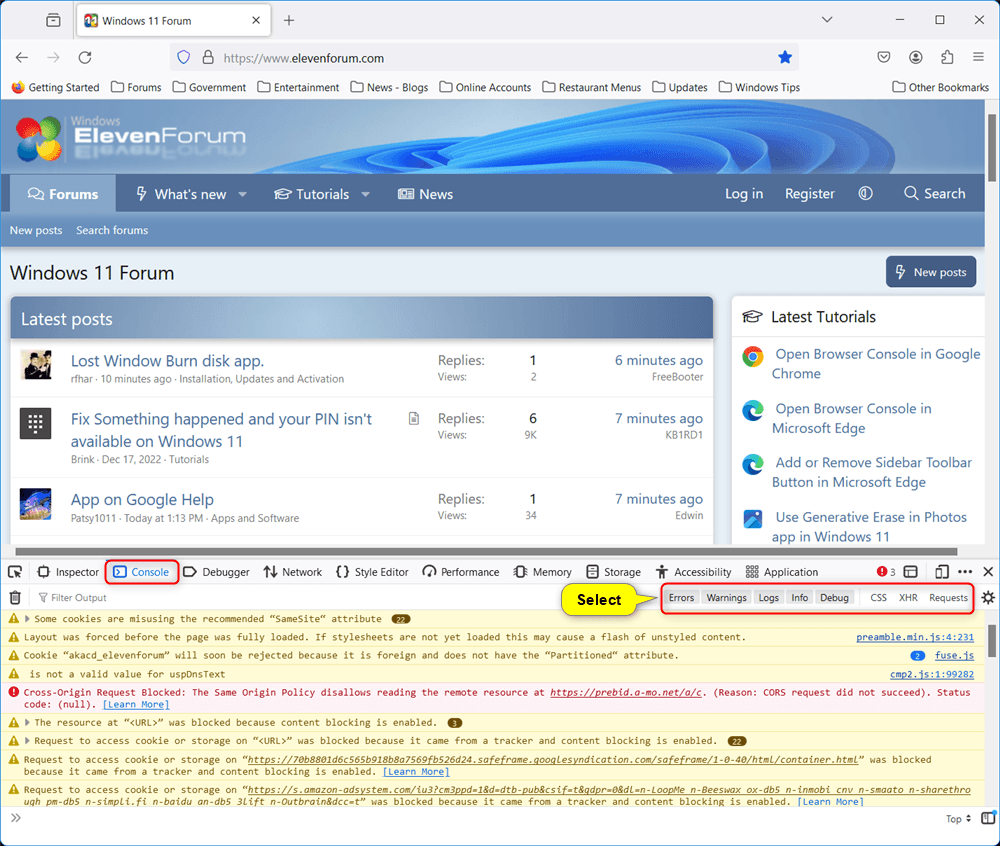Open the Firefox account icon
Image resolution: width=1000 pixels, height=846 pixels.
916,57
